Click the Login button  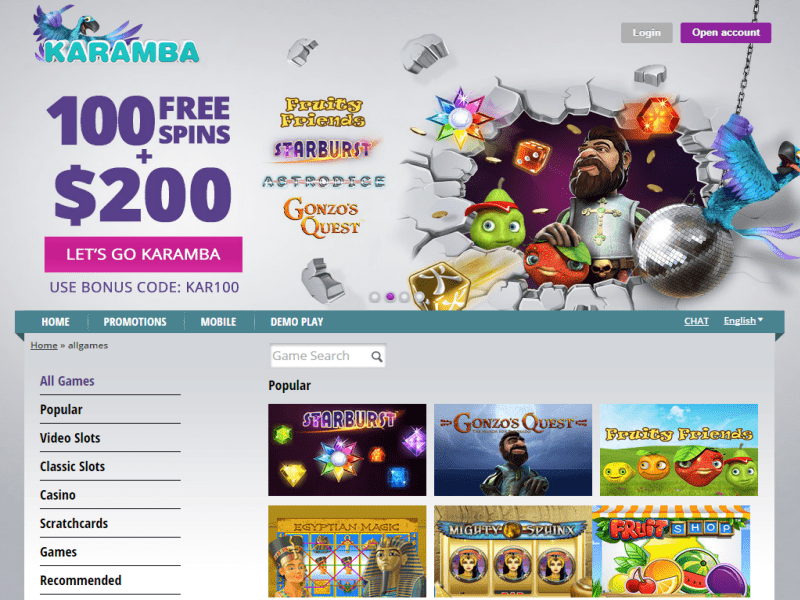pyautogui.click(x=646, y=33)
